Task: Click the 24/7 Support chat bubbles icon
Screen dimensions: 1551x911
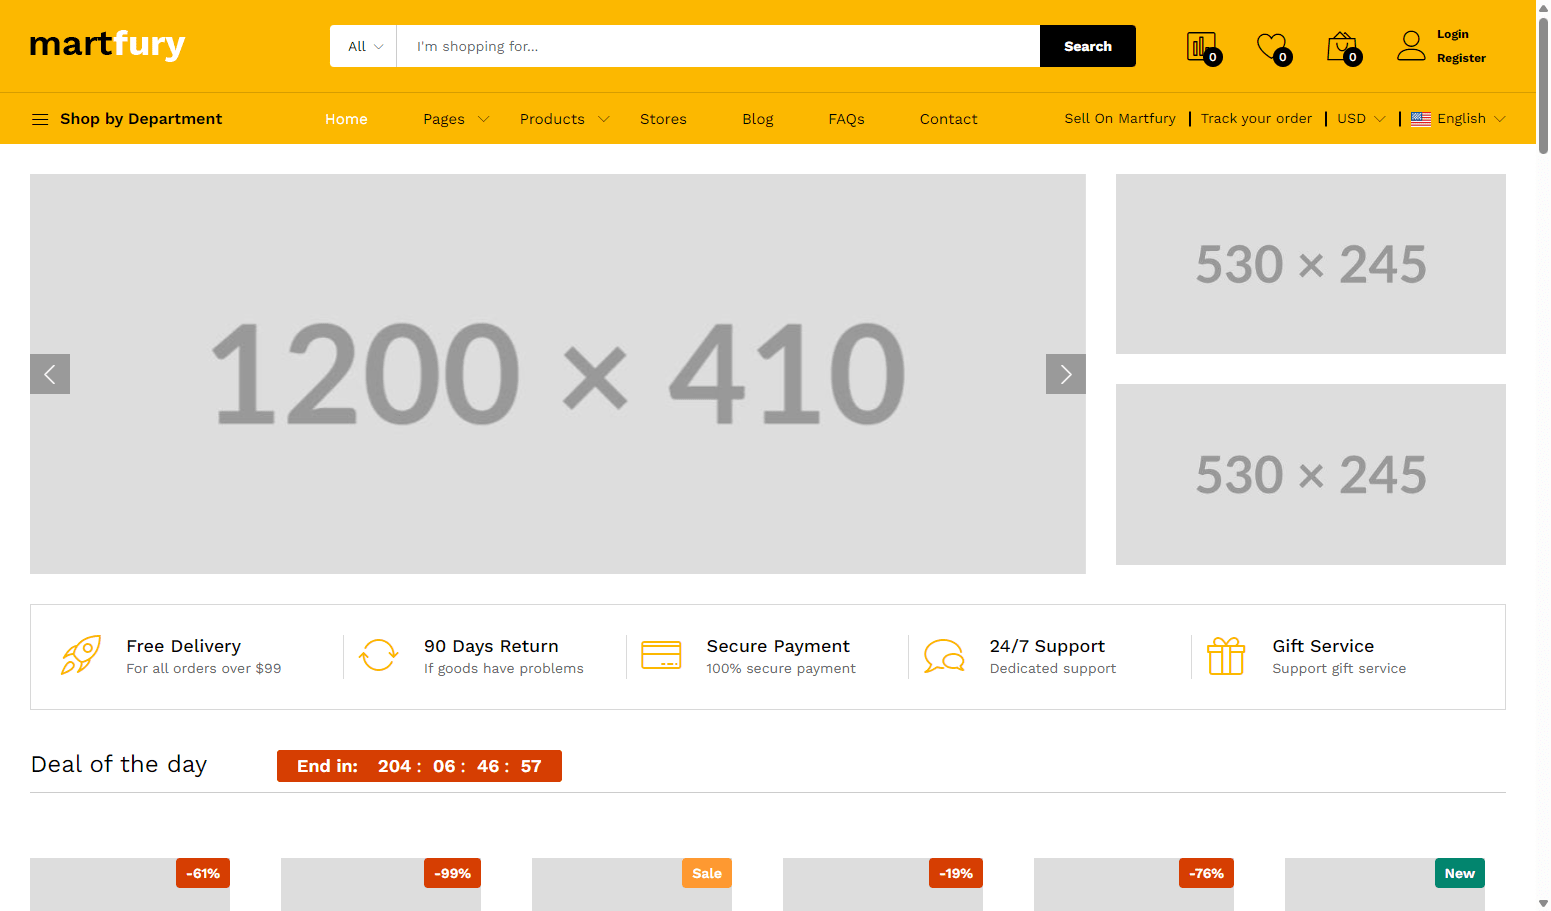Action: point(944,656)
